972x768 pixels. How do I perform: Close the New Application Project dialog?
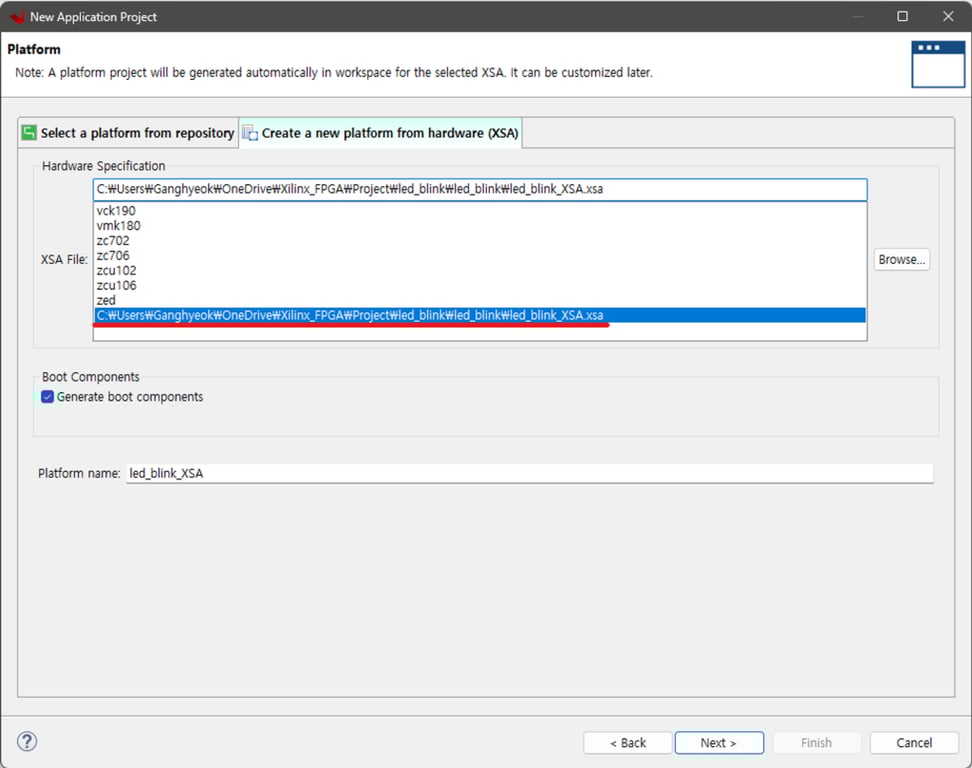click(948, 16)
